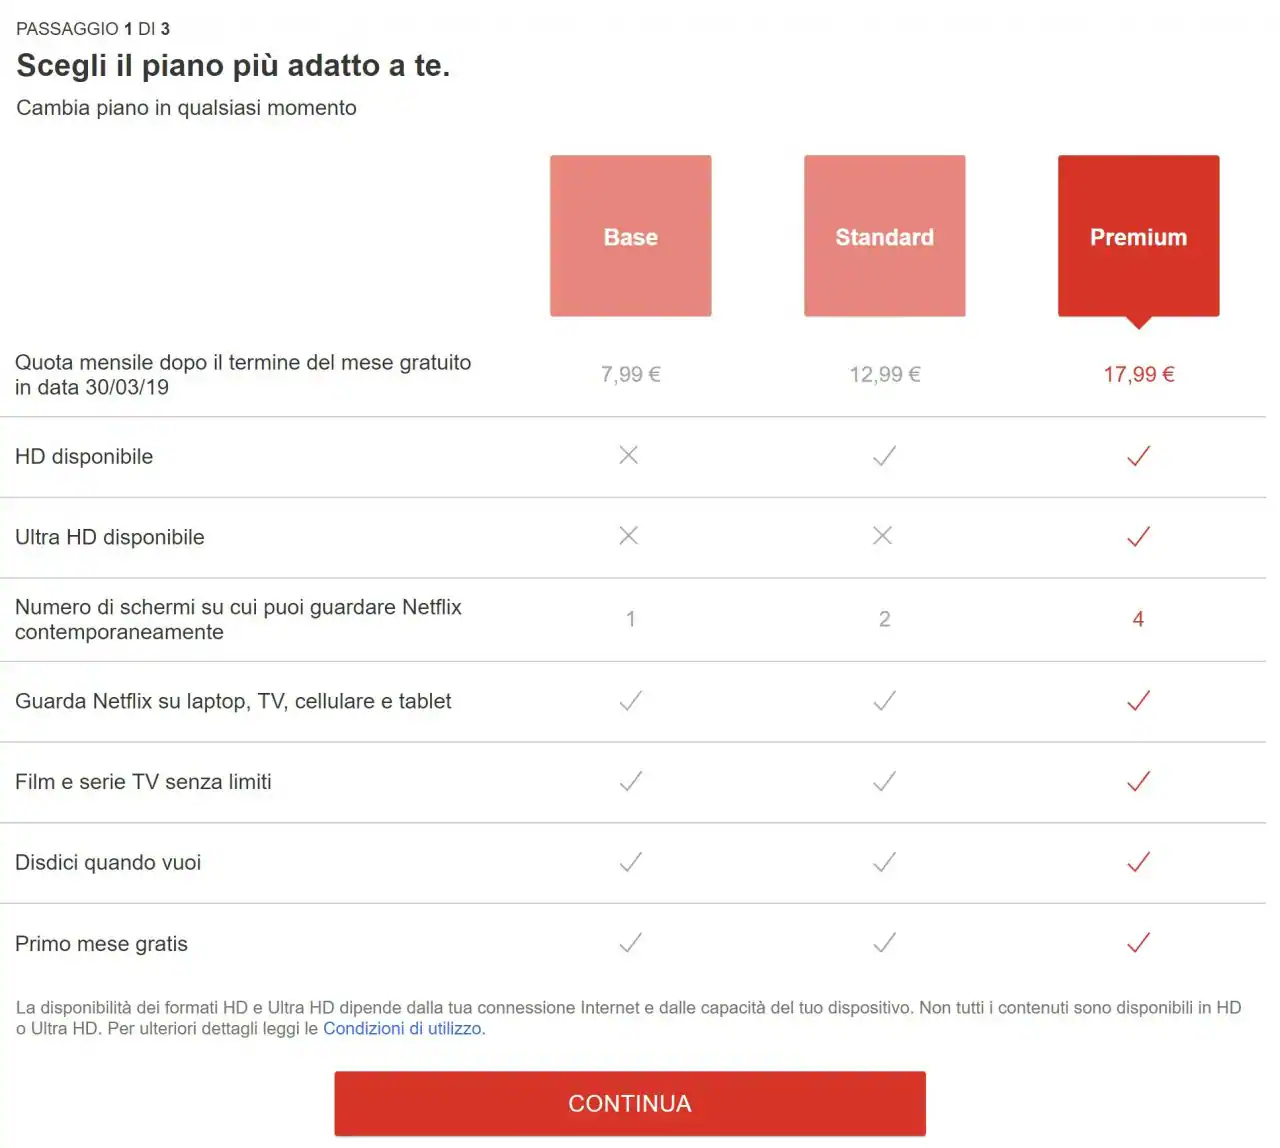
Task: Click the Standard HD disponibile checkmark
Action: [x=884, y=456]
